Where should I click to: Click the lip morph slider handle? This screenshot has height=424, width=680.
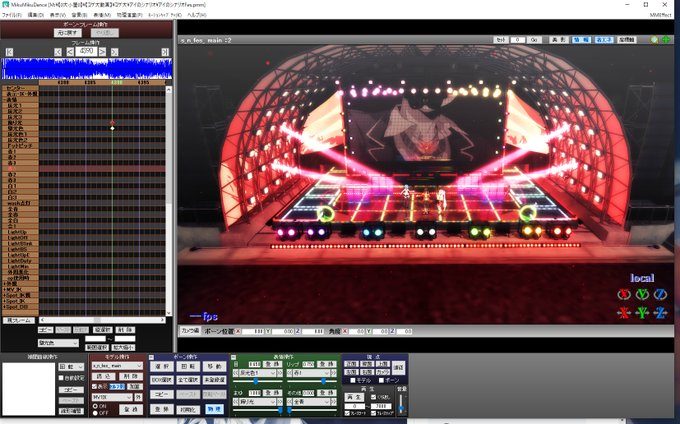pyautogui.click(x=324, y=381)
